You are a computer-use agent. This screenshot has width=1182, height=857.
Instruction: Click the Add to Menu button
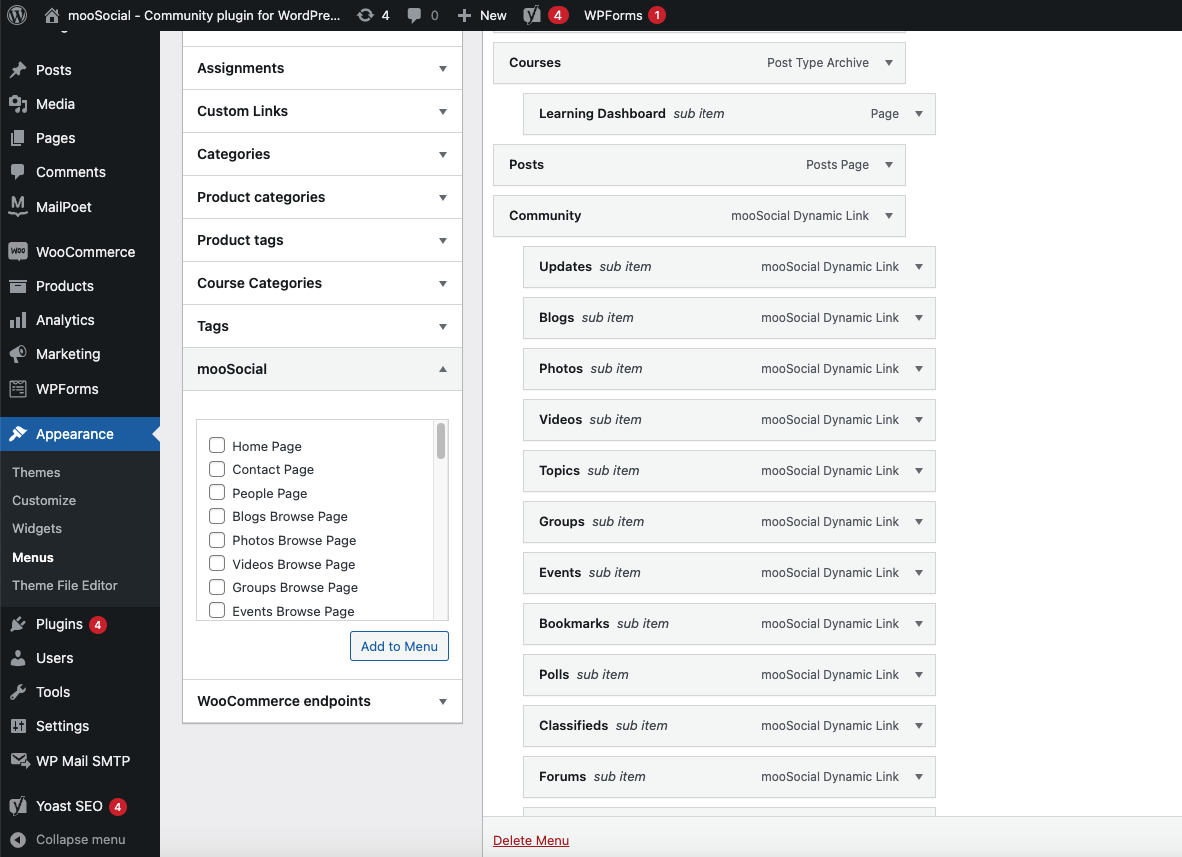400,646
